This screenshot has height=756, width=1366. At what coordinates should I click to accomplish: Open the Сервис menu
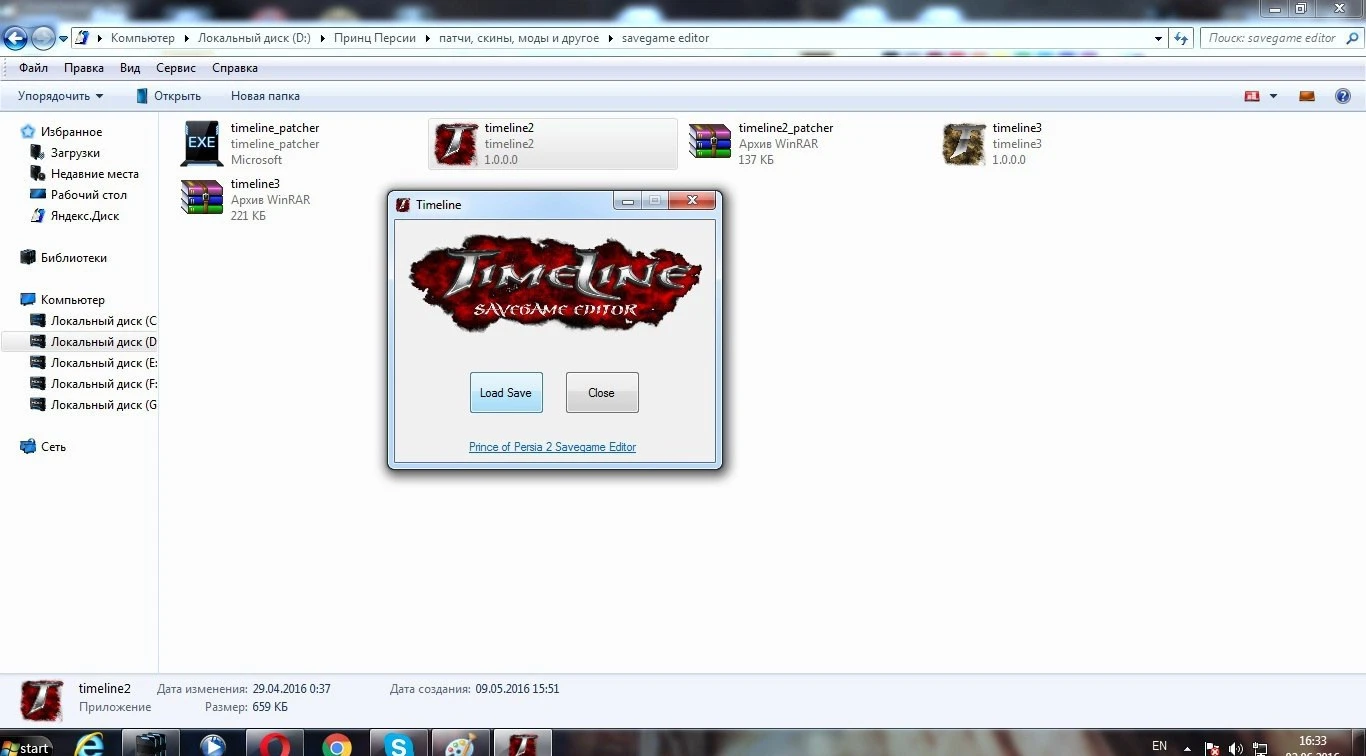(176, 68)
